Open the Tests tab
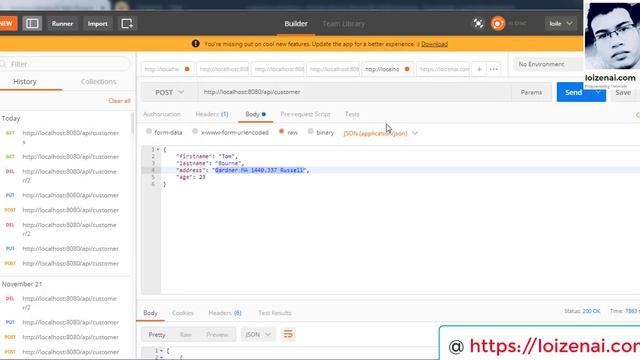Viewport: 640px width, 360px height. coord(352,114)
